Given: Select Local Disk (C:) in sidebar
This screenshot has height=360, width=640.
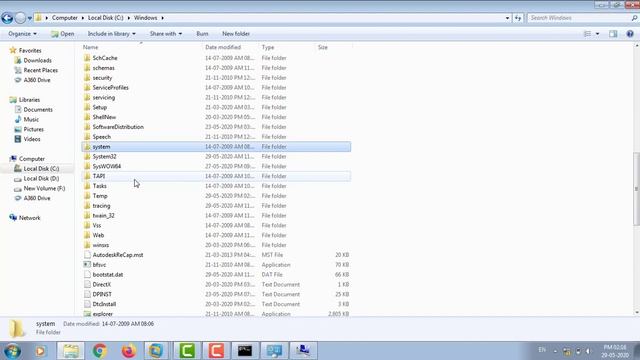Looking at the screenshot, I should point(41,169).
